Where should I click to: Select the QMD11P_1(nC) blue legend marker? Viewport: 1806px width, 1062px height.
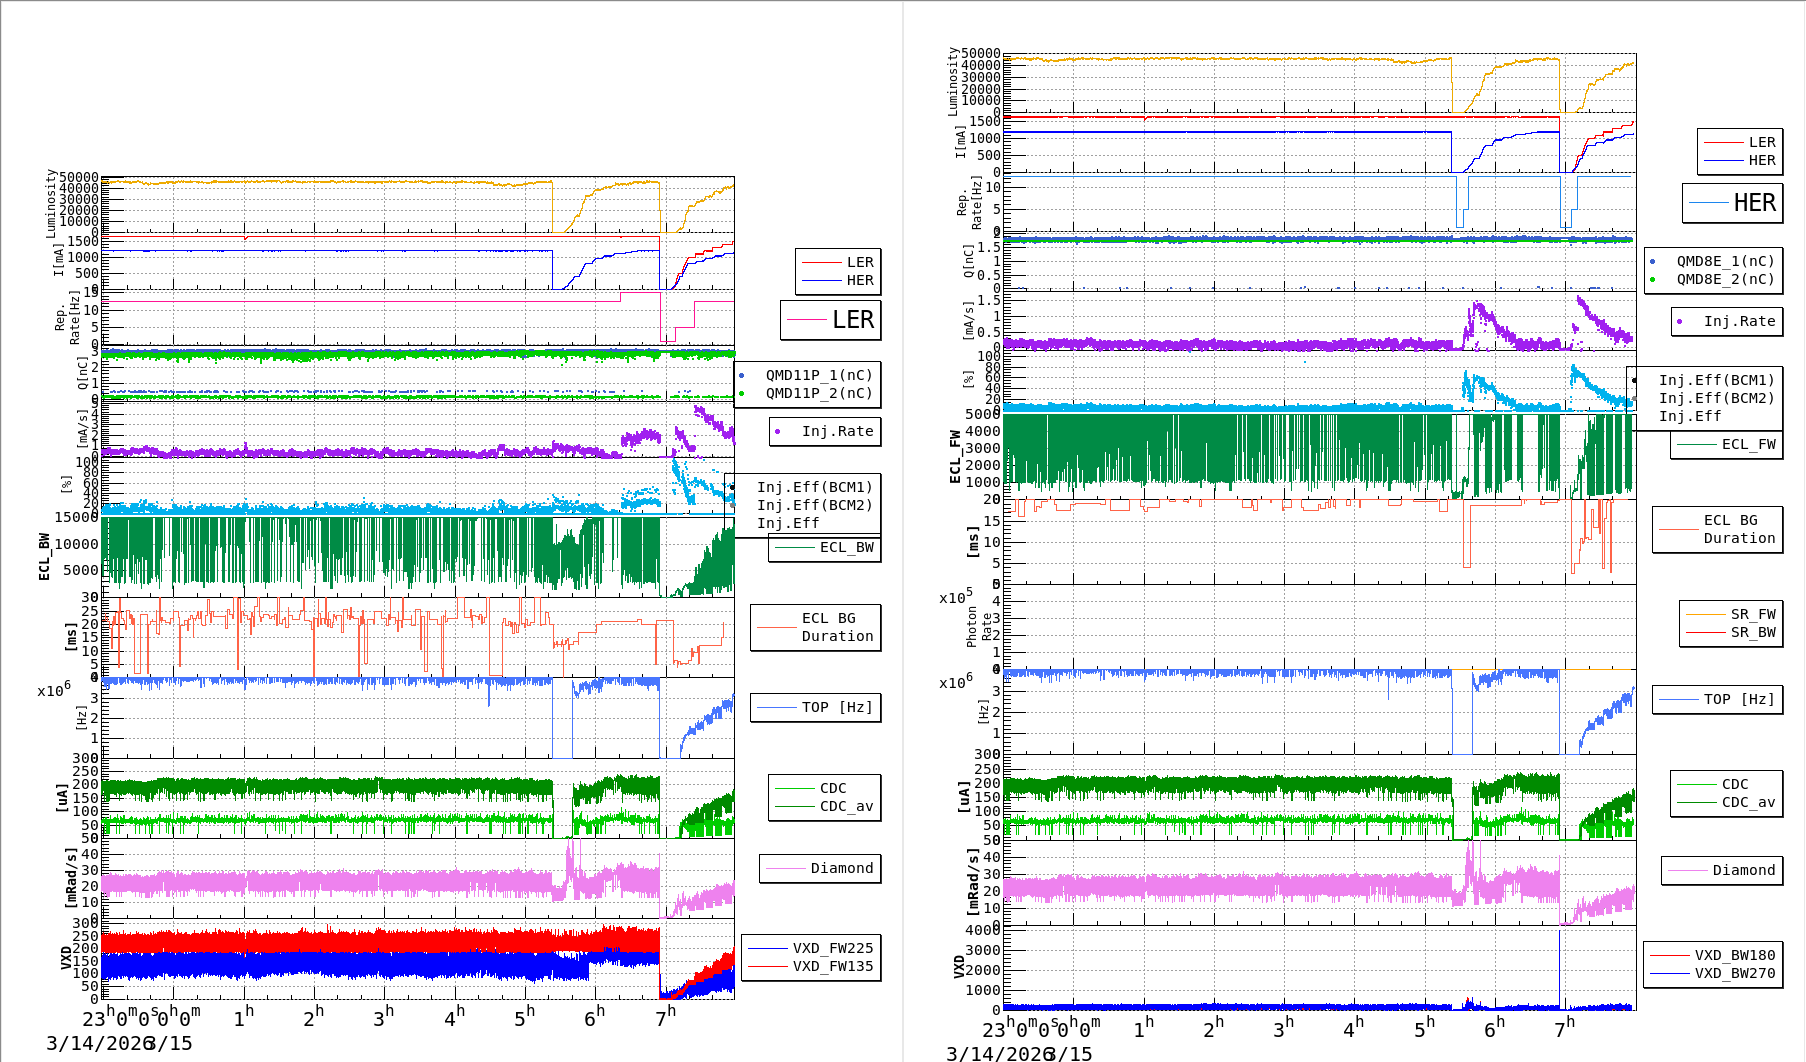coord(742,376)
